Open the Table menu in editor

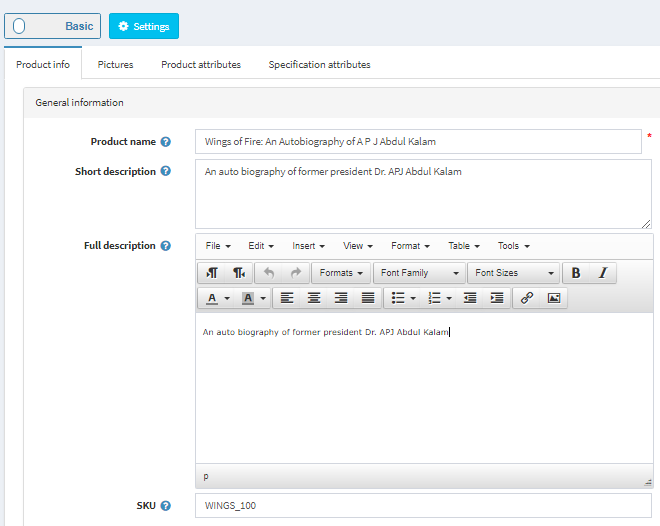[464, 246]
